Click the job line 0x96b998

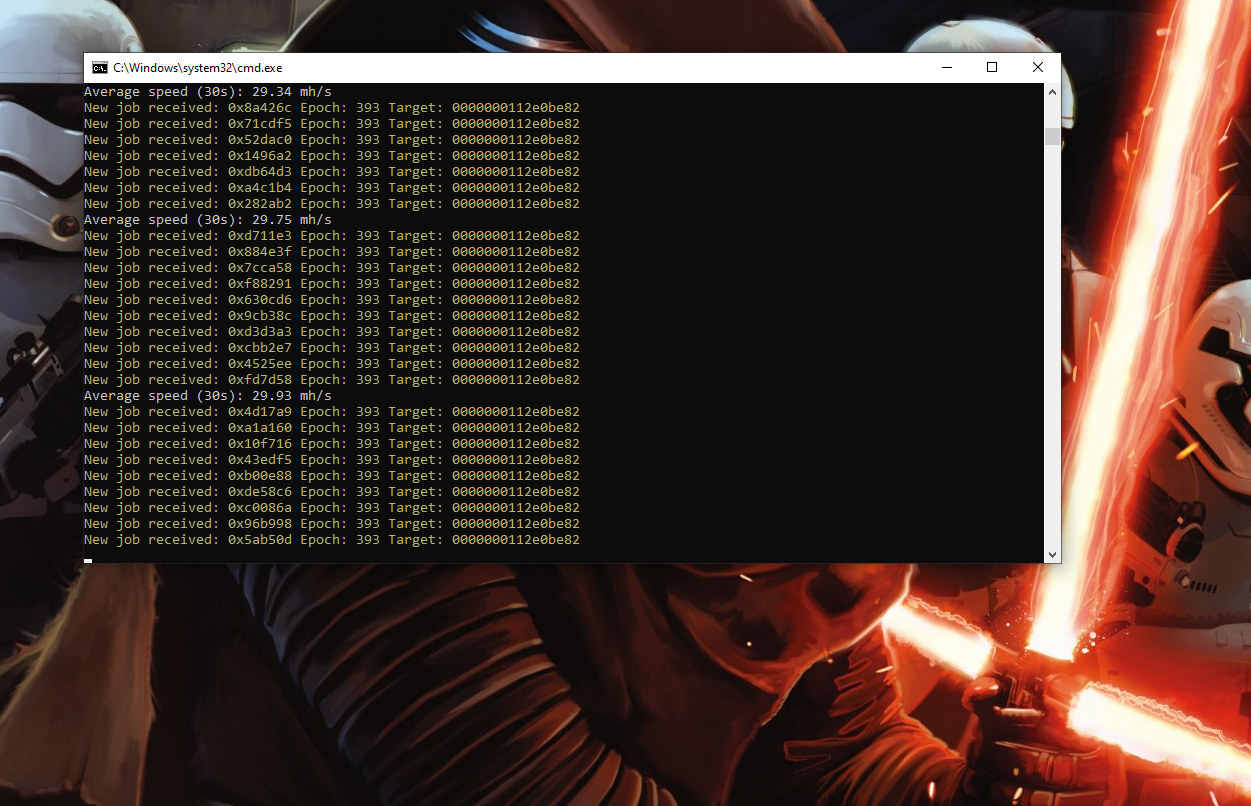(x=332, y=524)
